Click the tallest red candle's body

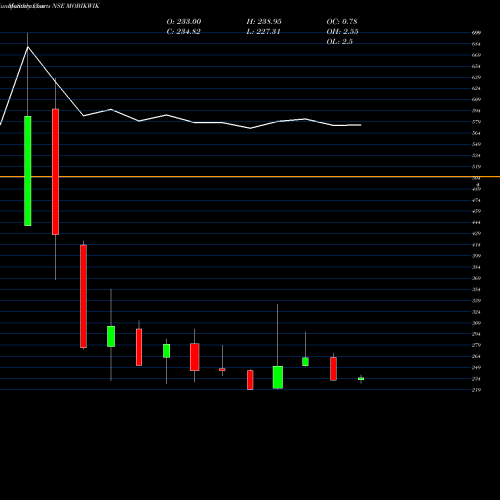pos(55,172)
